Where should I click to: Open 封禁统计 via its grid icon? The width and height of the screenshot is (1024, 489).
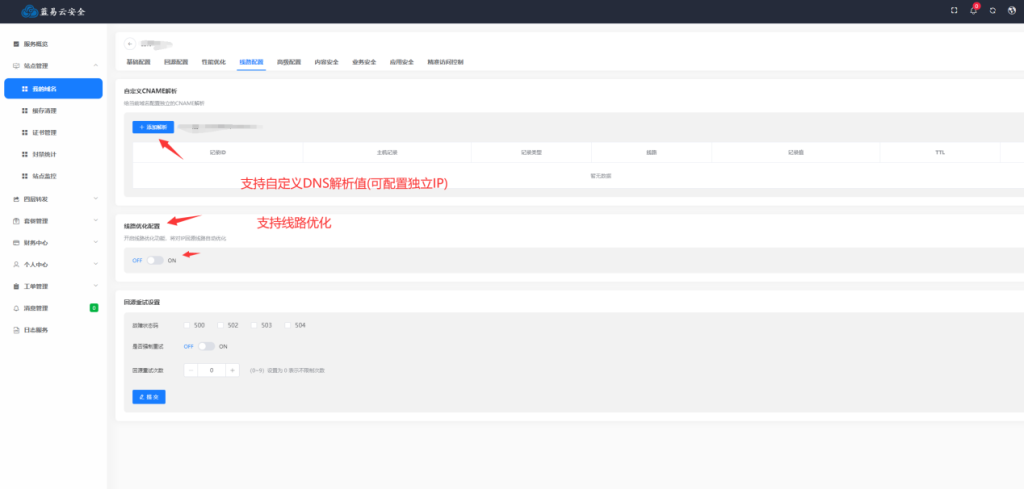25,154
